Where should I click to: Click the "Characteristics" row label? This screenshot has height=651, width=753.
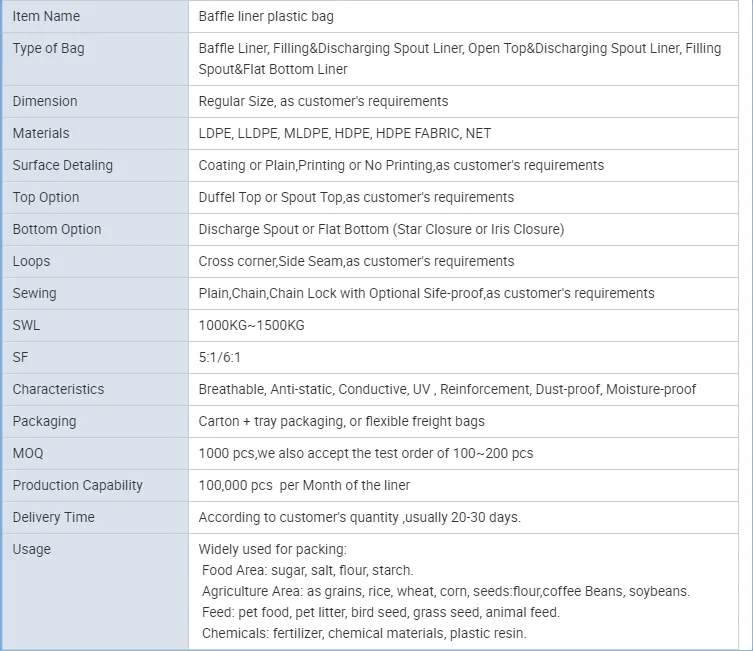[x=58, y=389]
